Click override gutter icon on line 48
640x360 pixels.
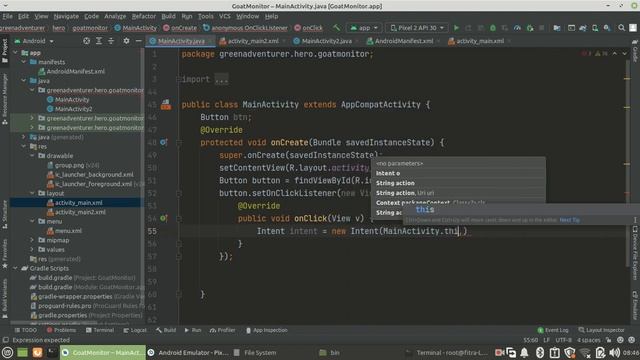click(x=163, y=142)
